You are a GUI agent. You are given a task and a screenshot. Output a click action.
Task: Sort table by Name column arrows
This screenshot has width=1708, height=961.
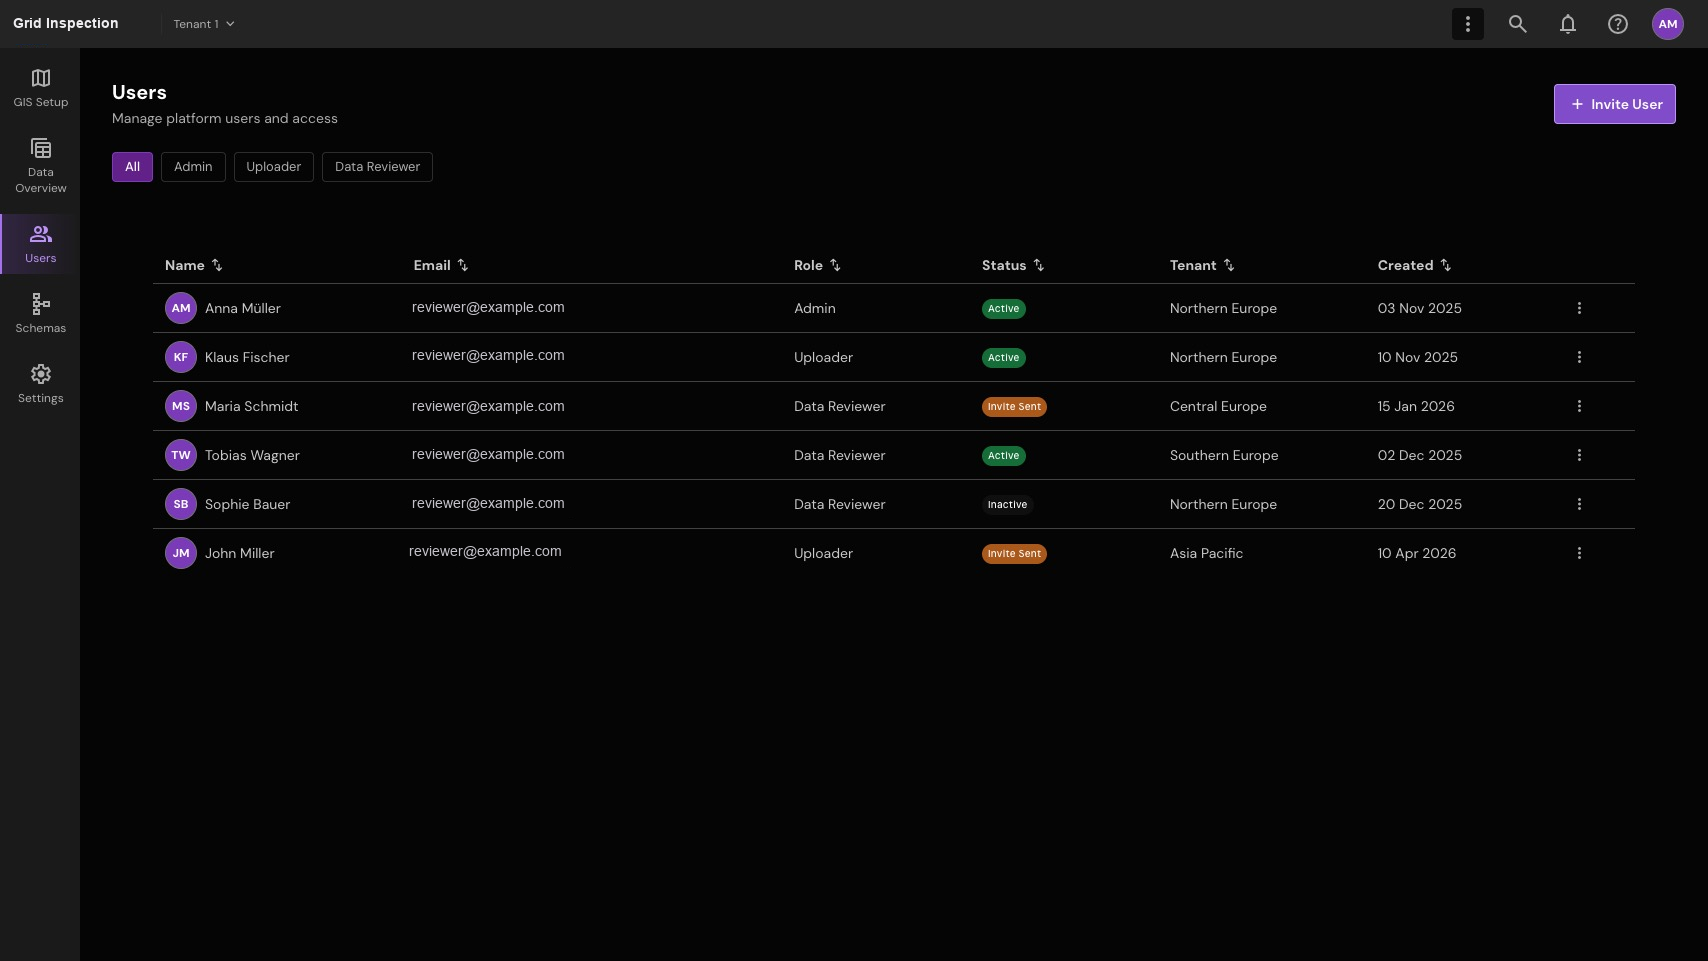click(217, 265)
